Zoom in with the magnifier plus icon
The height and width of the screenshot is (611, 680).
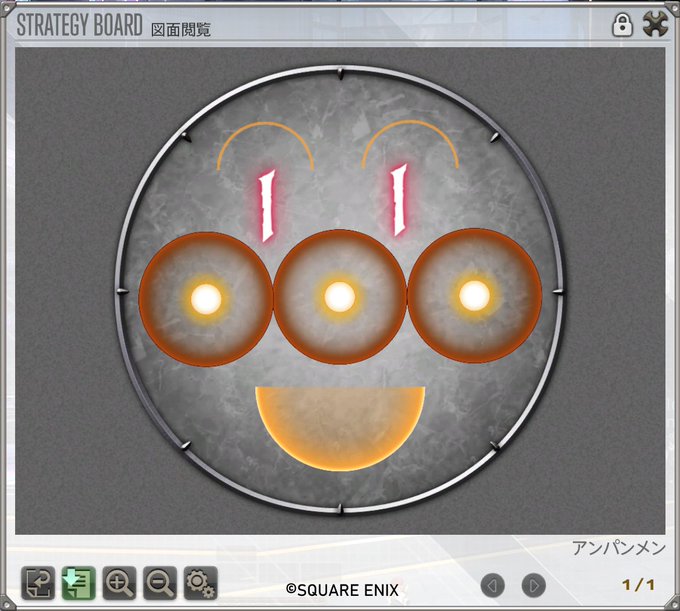click(x=119, y=583)
